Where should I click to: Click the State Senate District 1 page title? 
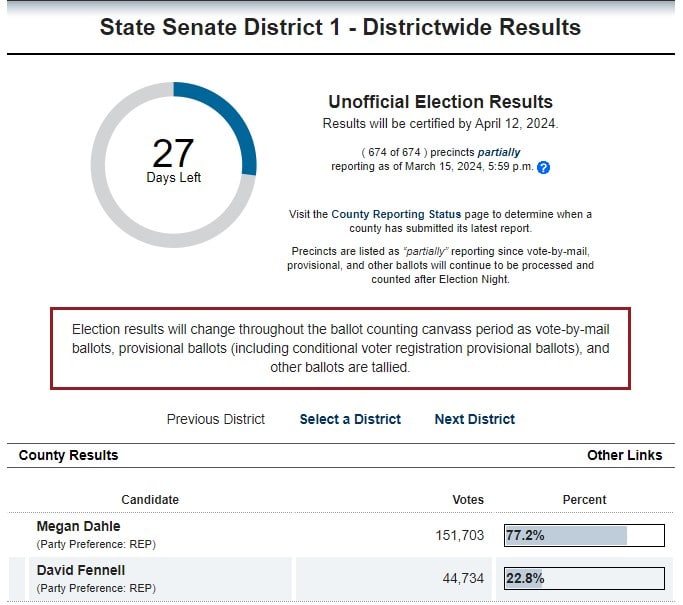coord(340,27)
